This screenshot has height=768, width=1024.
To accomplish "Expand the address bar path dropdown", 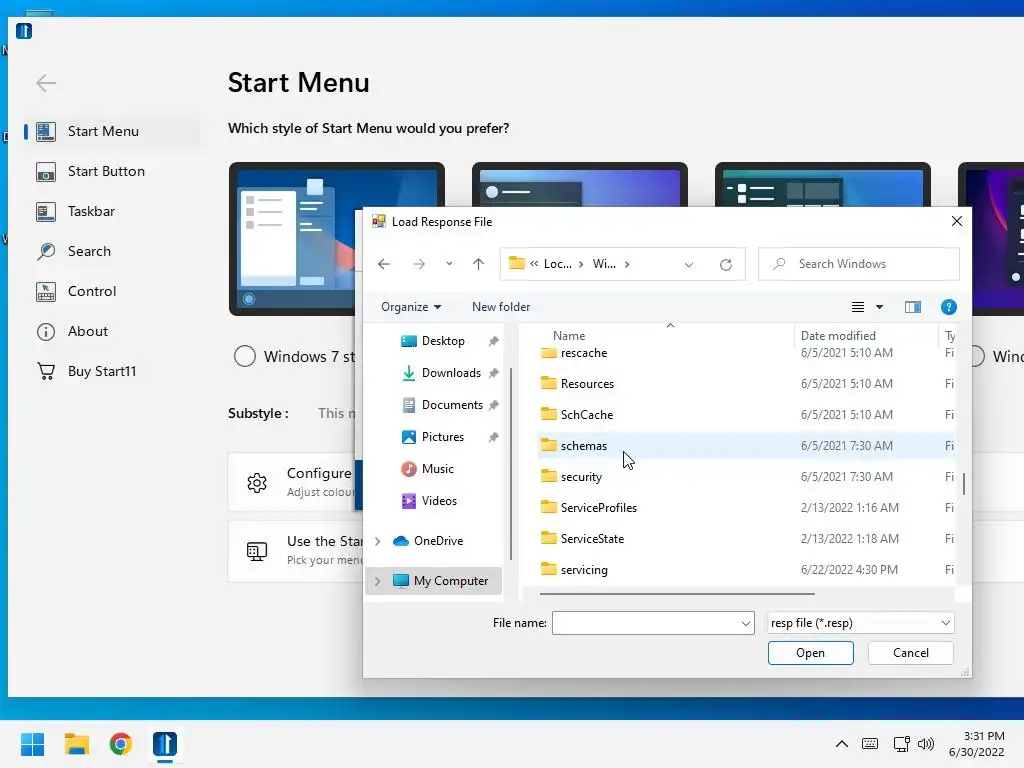I will pos(688,264).
